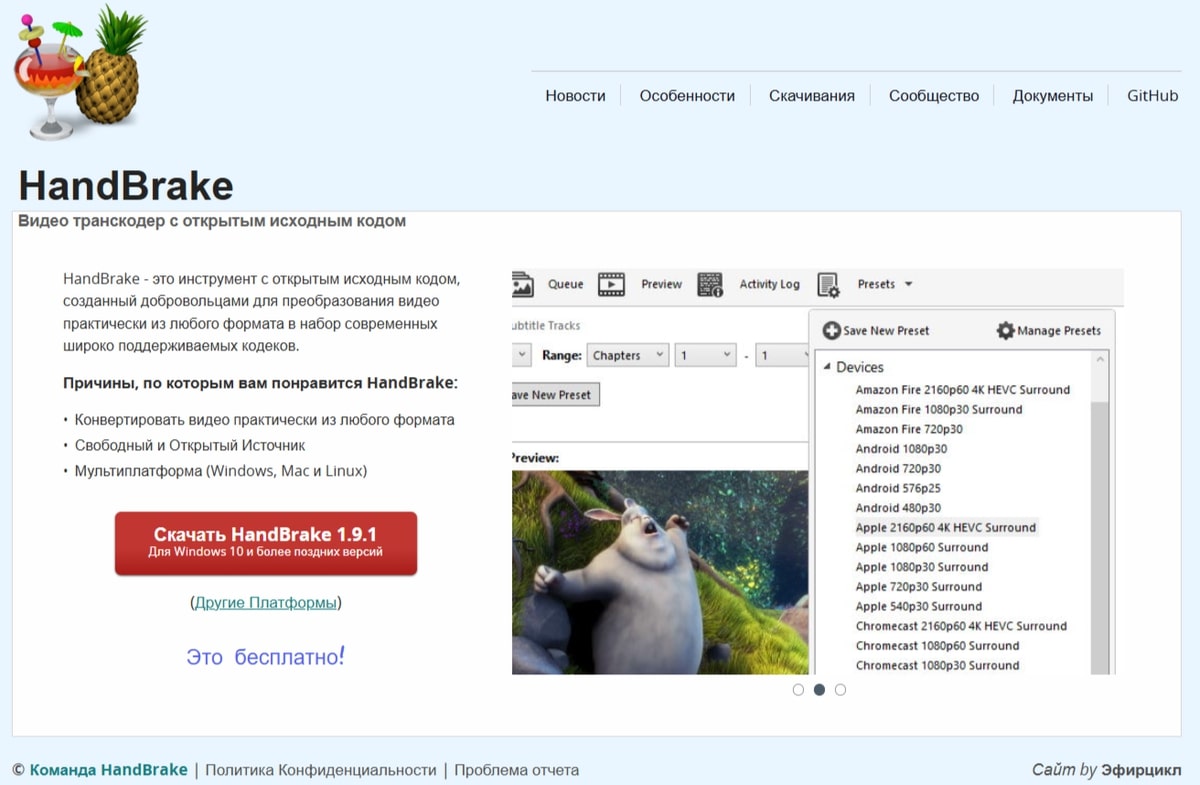
Task: Open the Политика Конфиденциальности link
Action: 321,770
